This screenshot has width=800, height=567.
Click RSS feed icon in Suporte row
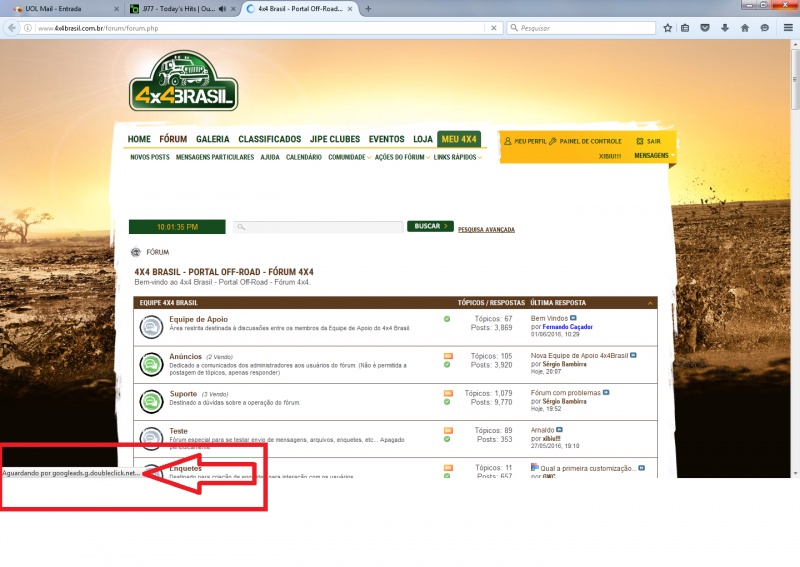pos(448,393)
